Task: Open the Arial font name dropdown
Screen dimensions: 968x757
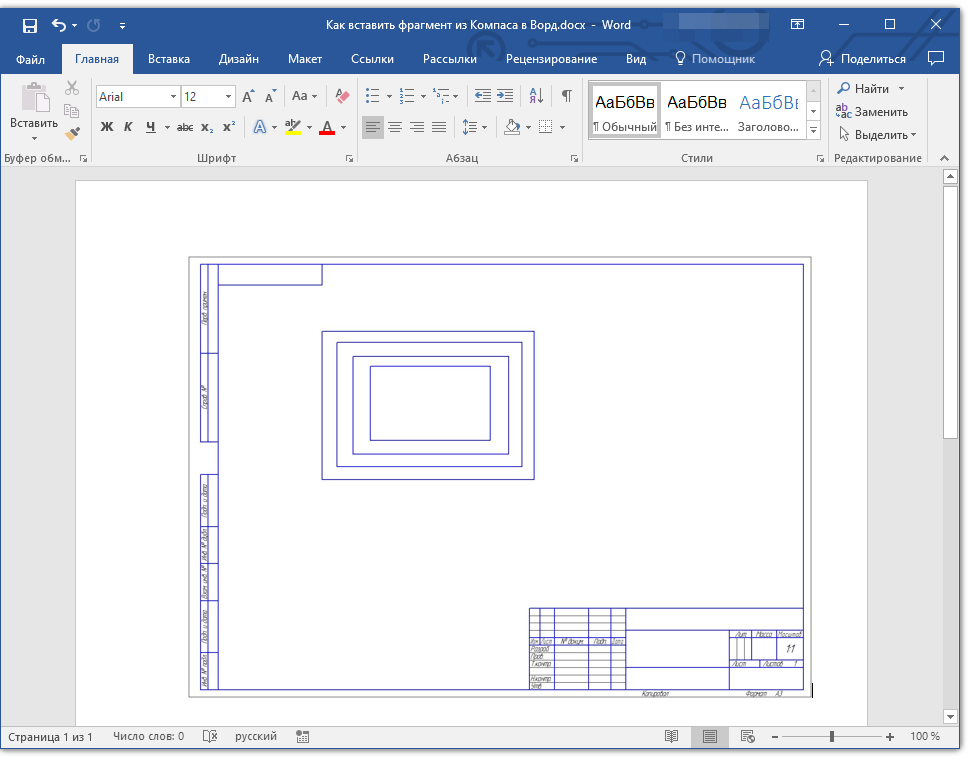Action: [x=174, y=97]
